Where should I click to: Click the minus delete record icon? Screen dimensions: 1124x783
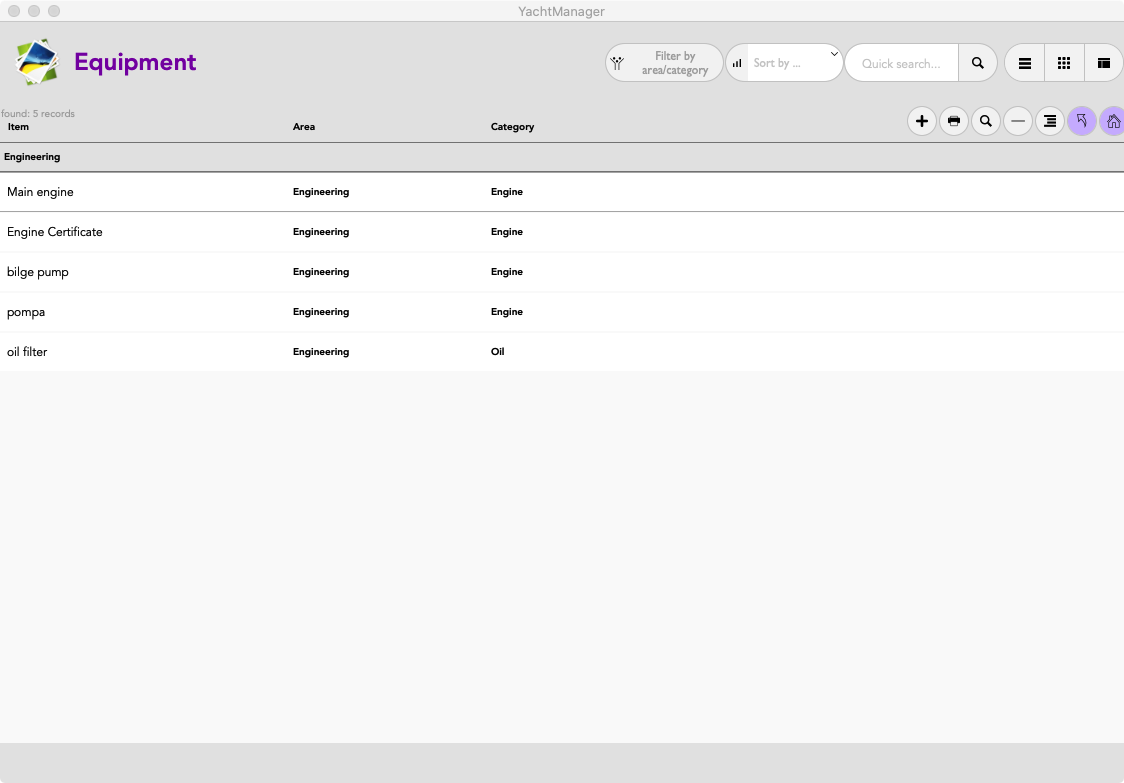tap(1017, 122)
